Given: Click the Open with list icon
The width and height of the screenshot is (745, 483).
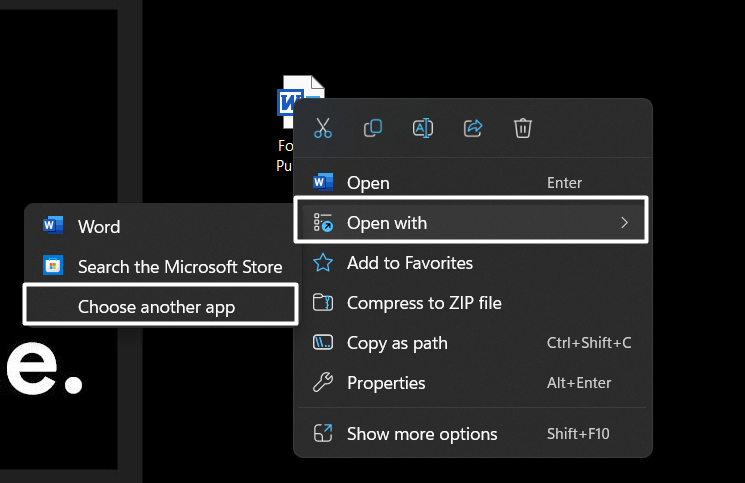Looking at the screenshot, I should click(x=323, y=223).
